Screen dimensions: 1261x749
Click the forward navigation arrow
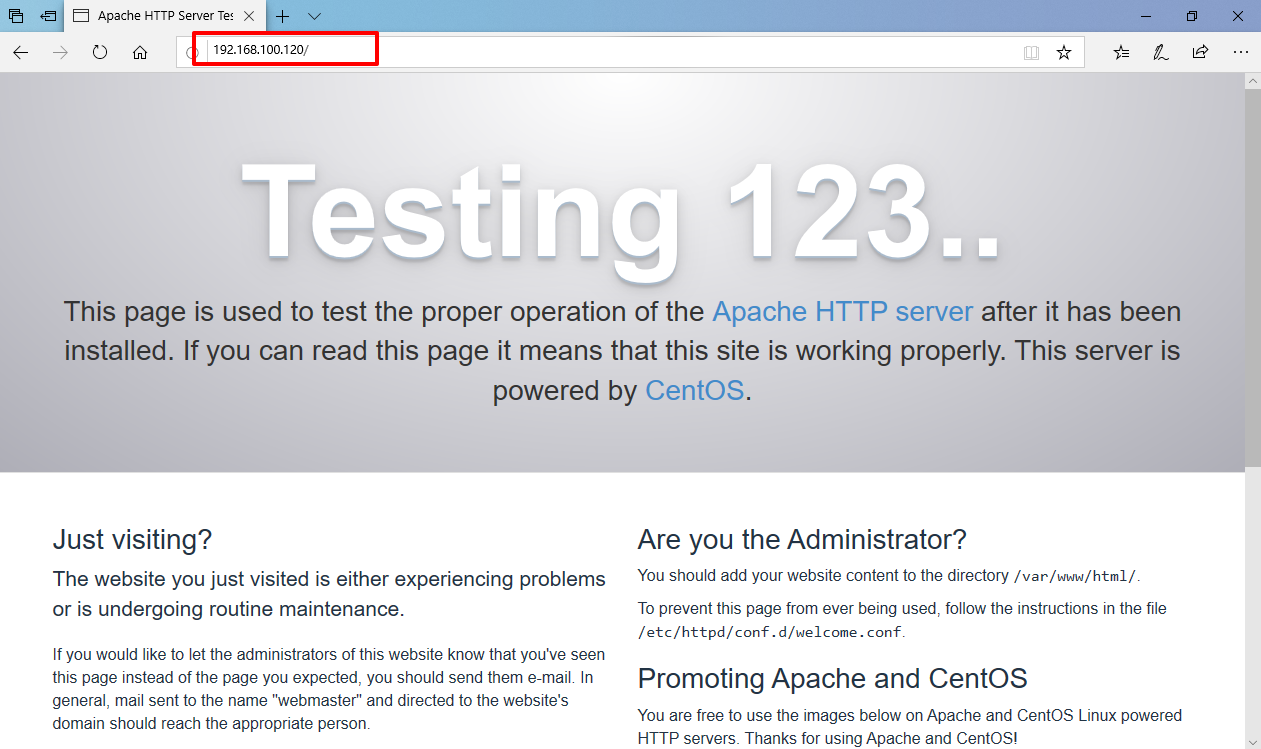tap(60, 53)
